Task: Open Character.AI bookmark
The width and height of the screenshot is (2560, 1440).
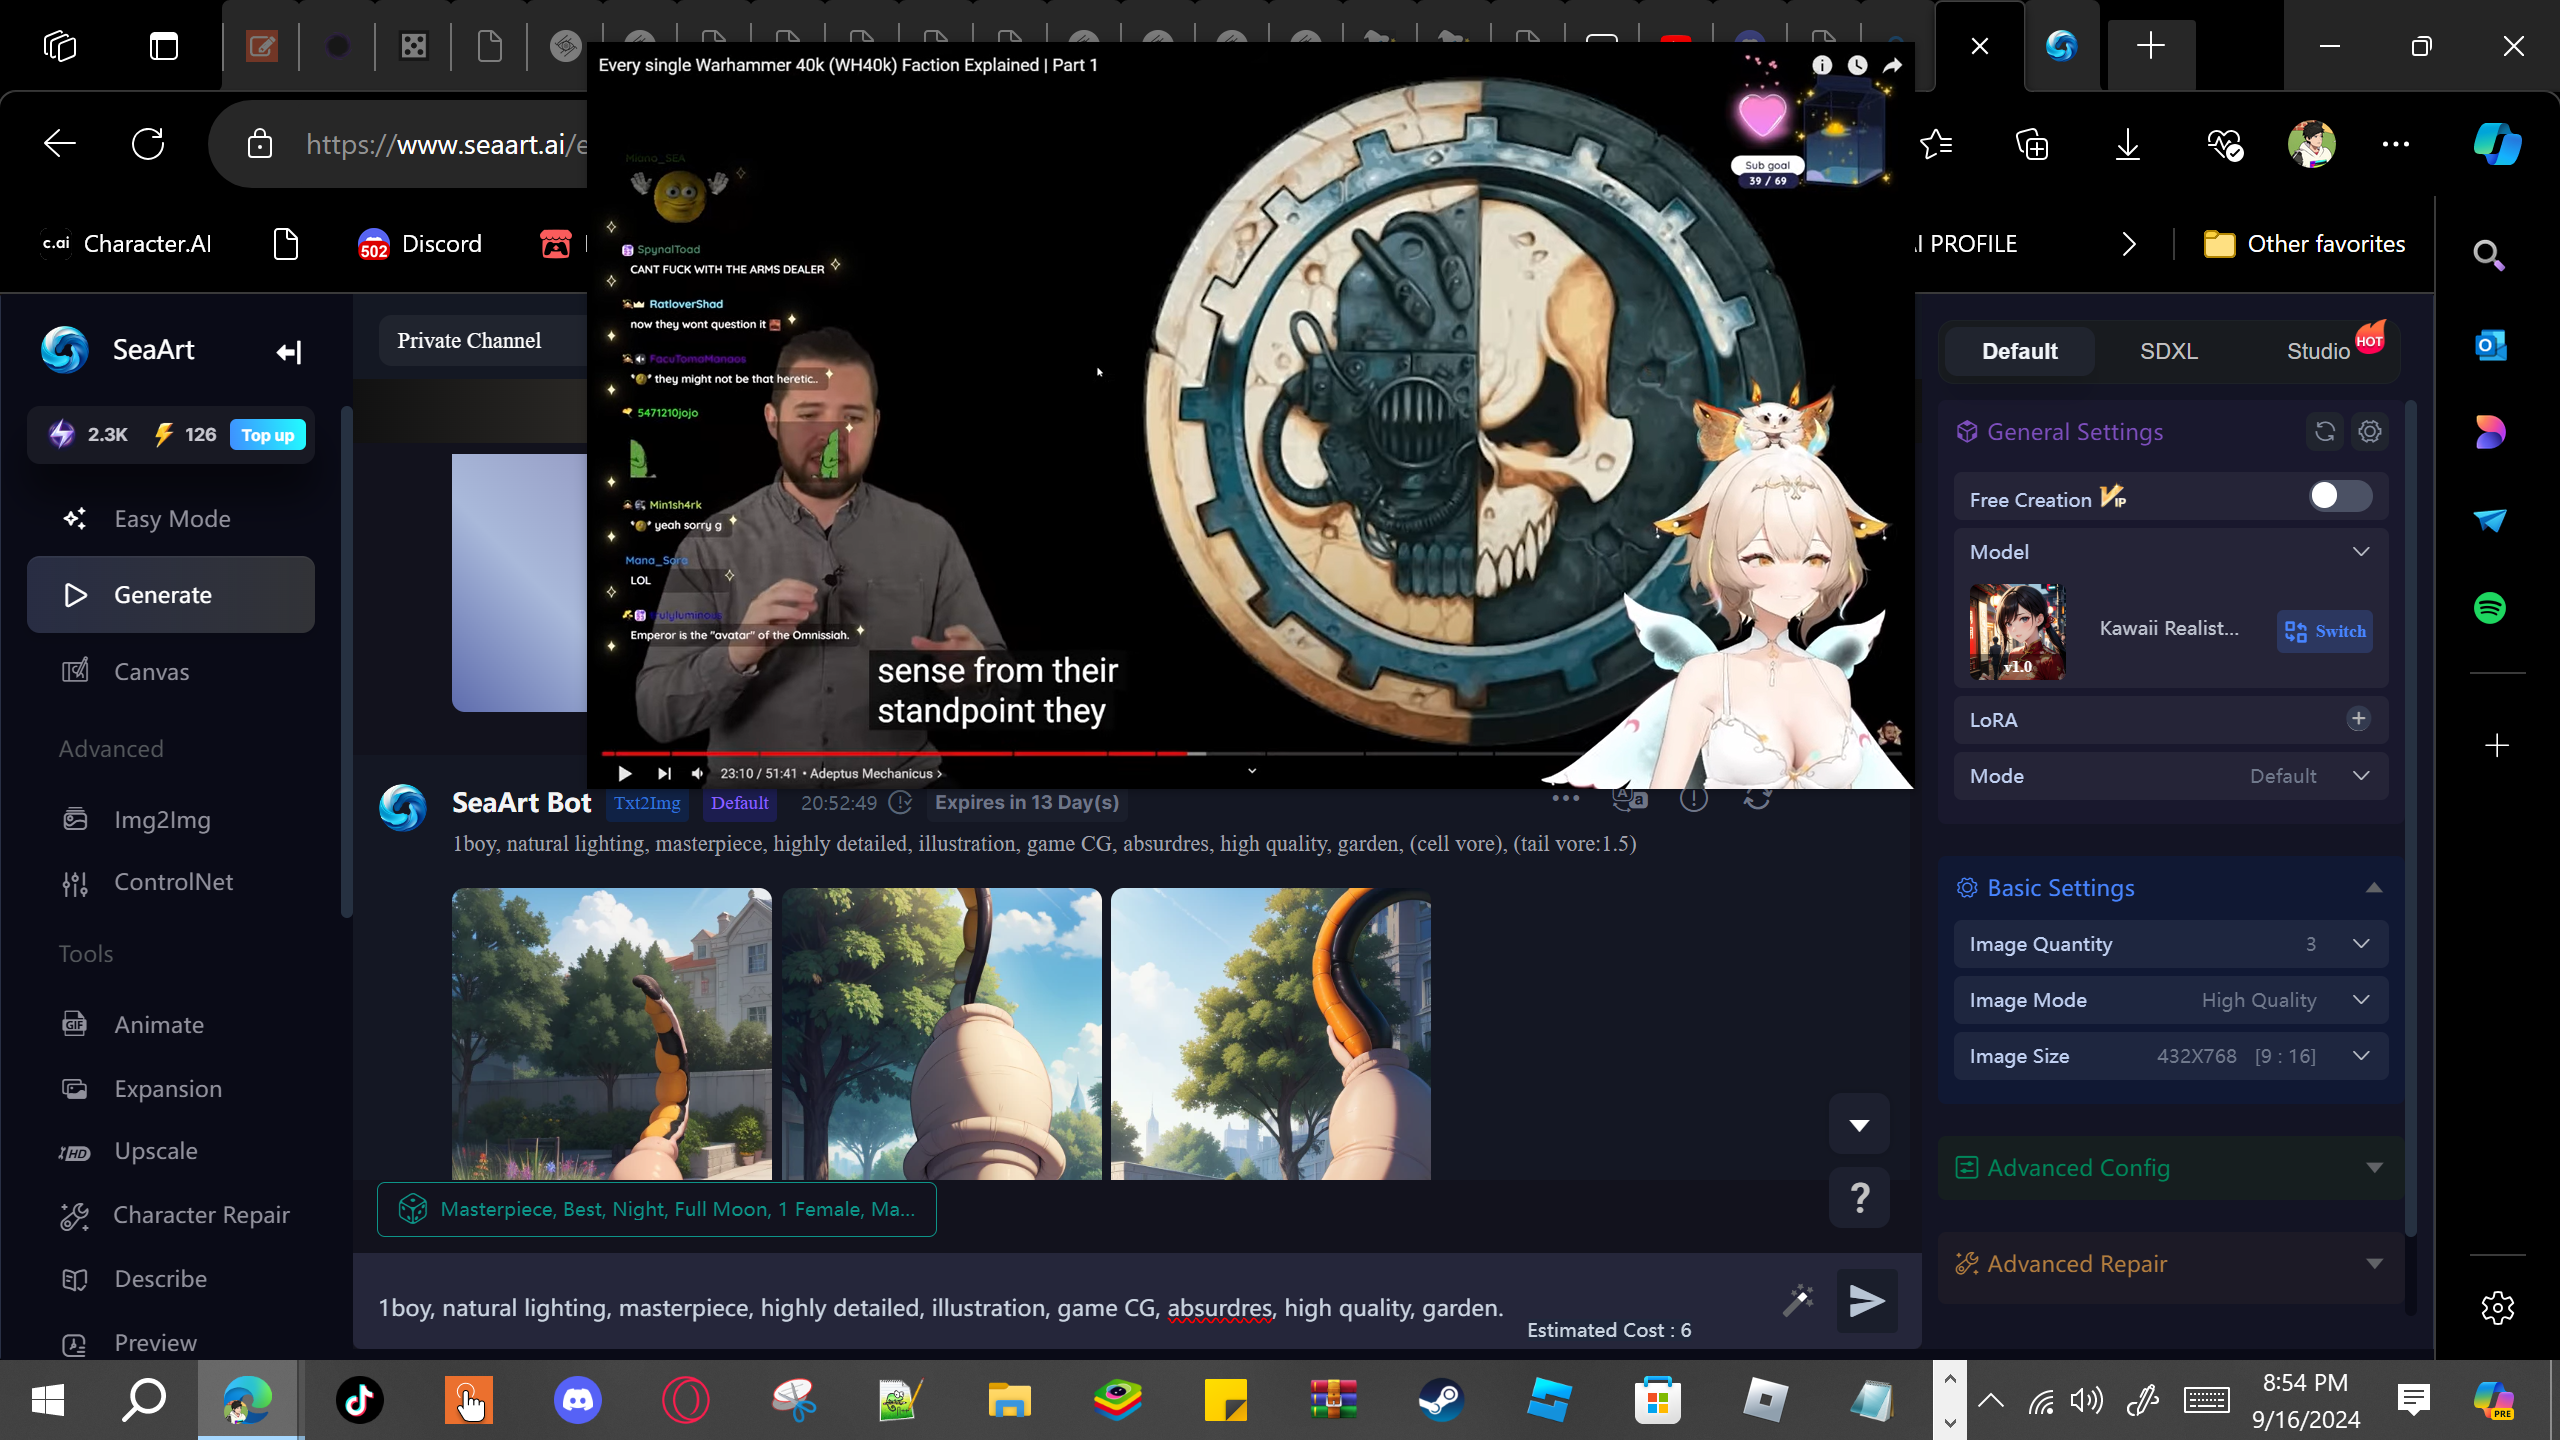Action: tap(126, 244)
